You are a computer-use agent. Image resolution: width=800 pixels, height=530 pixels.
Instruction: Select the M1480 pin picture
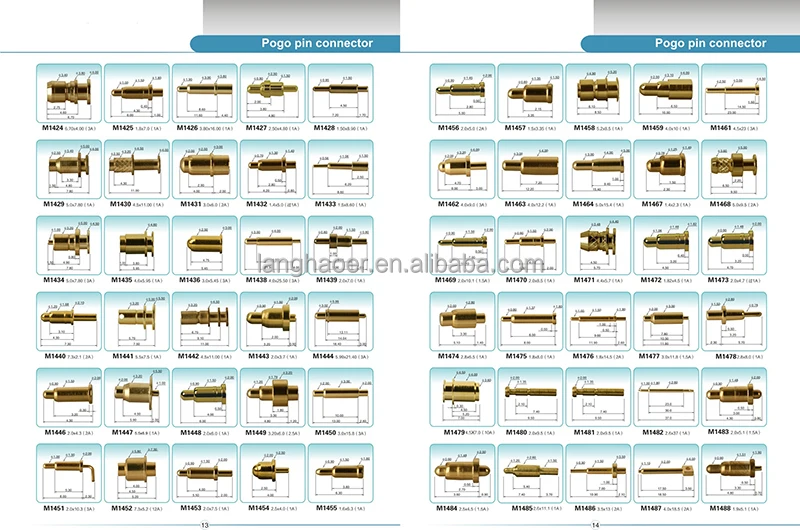[x=530, y=397]
